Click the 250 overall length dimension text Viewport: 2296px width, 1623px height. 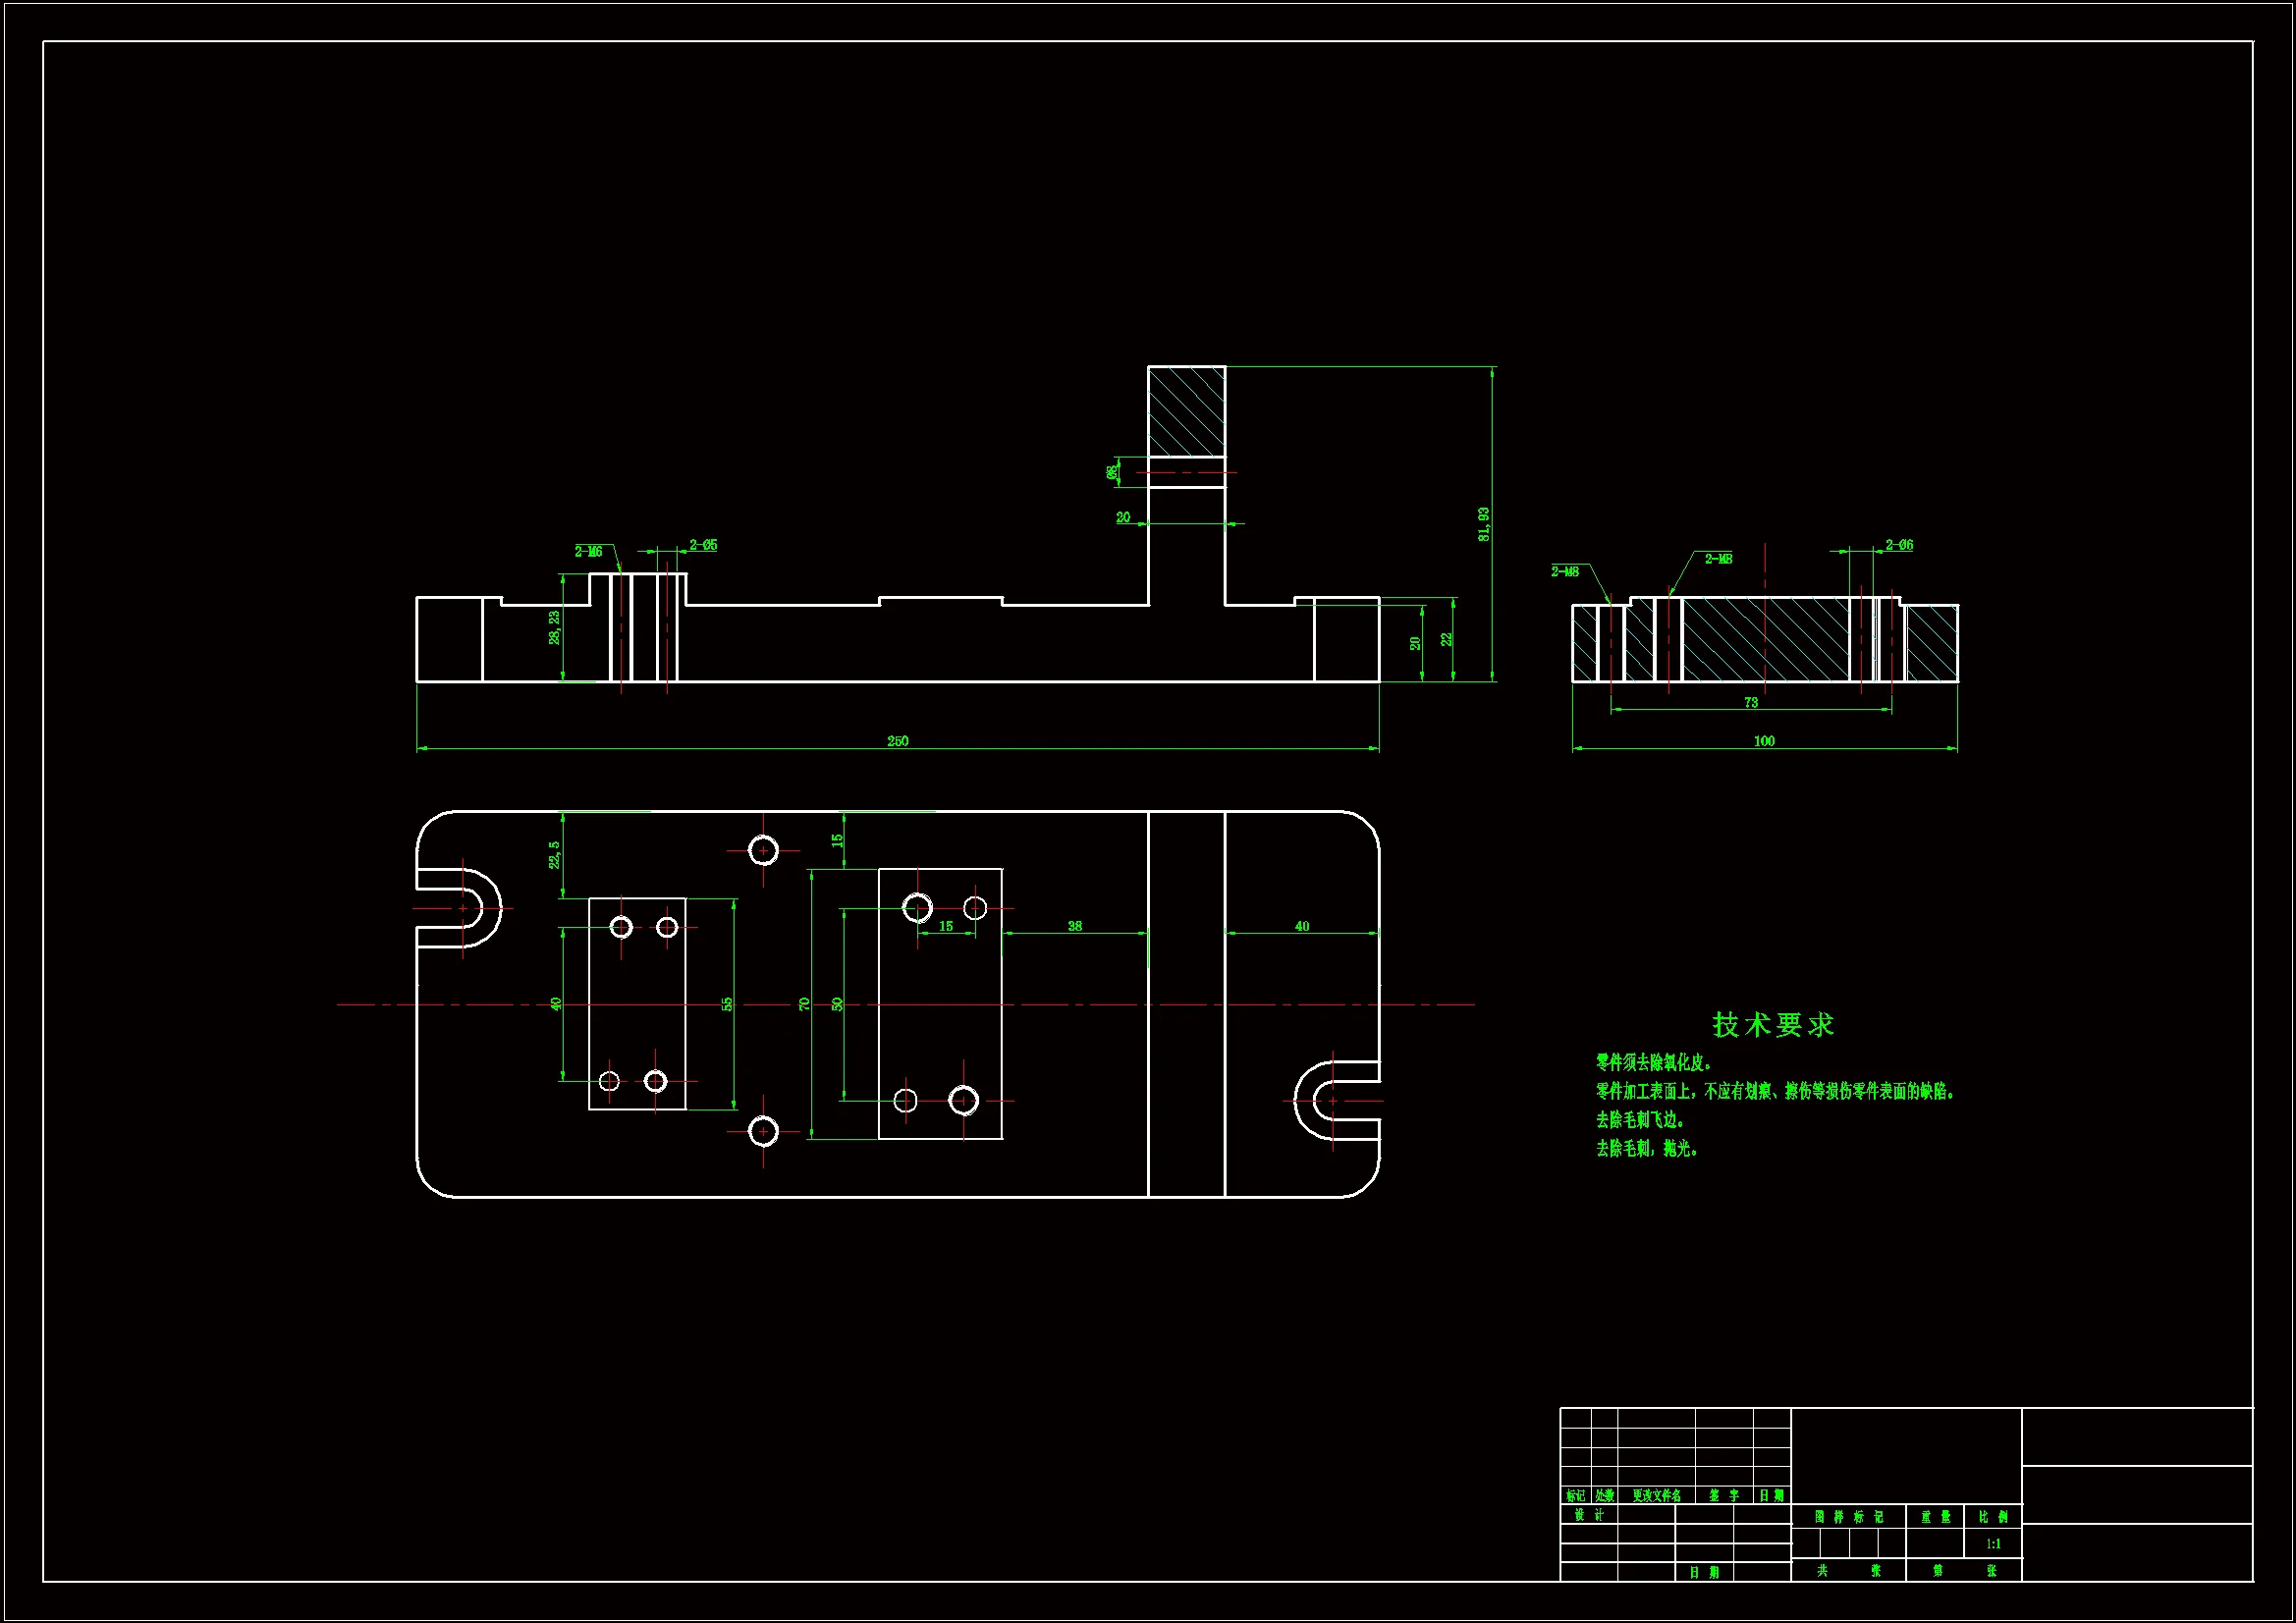(897, 741)
